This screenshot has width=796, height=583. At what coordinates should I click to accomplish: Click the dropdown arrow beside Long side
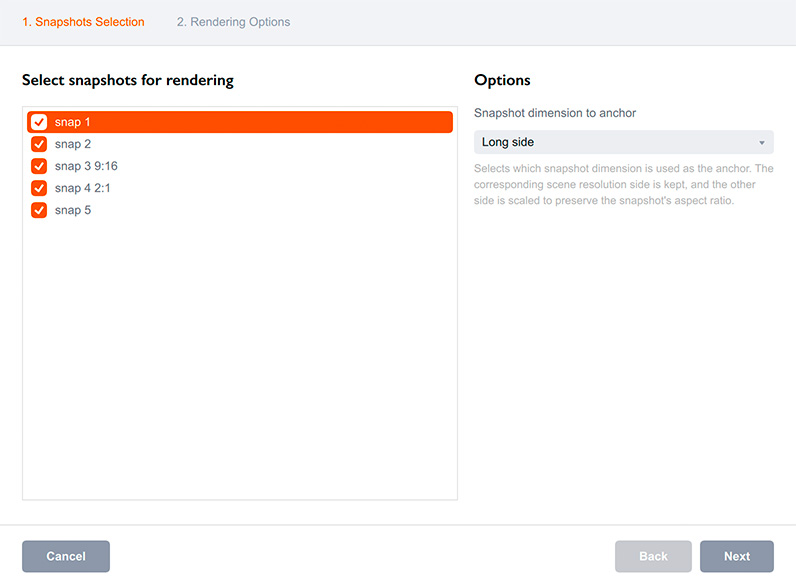pos(762,143)
